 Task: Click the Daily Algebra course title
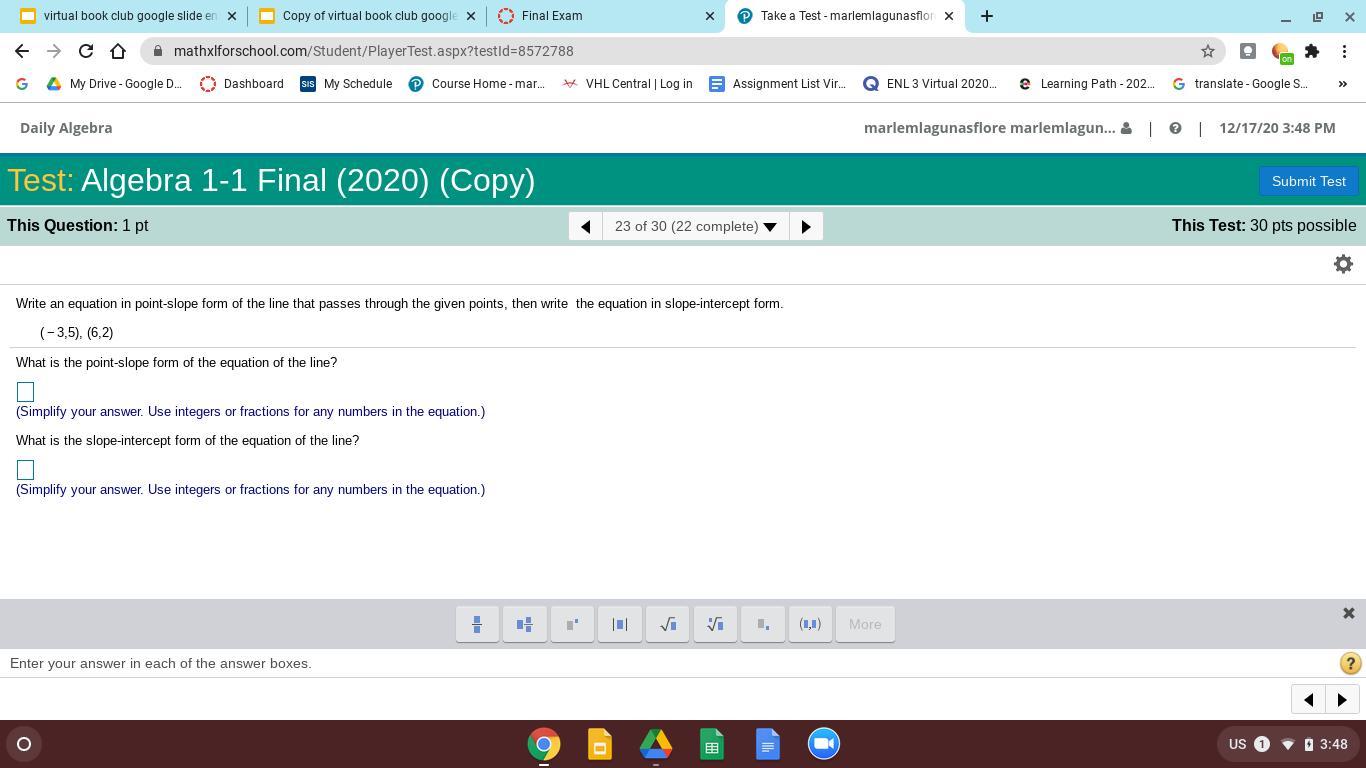[x=66, y=128]
